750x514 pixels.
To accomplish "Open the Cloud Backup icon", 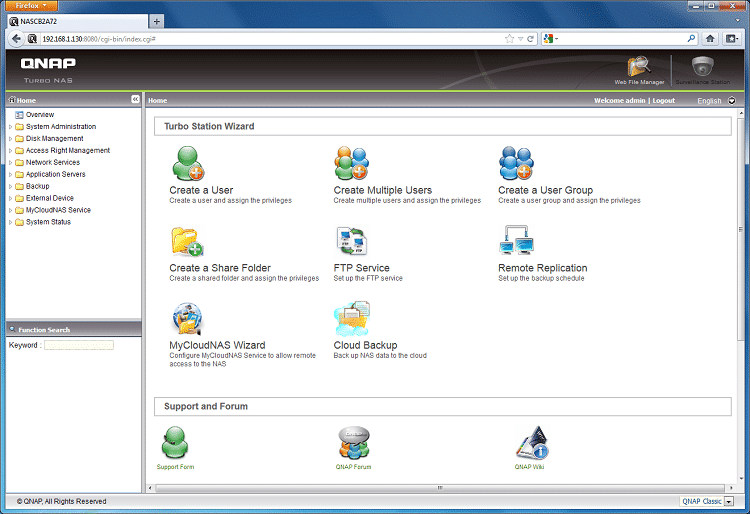I will pyautogui.click(x=352, y=318).
